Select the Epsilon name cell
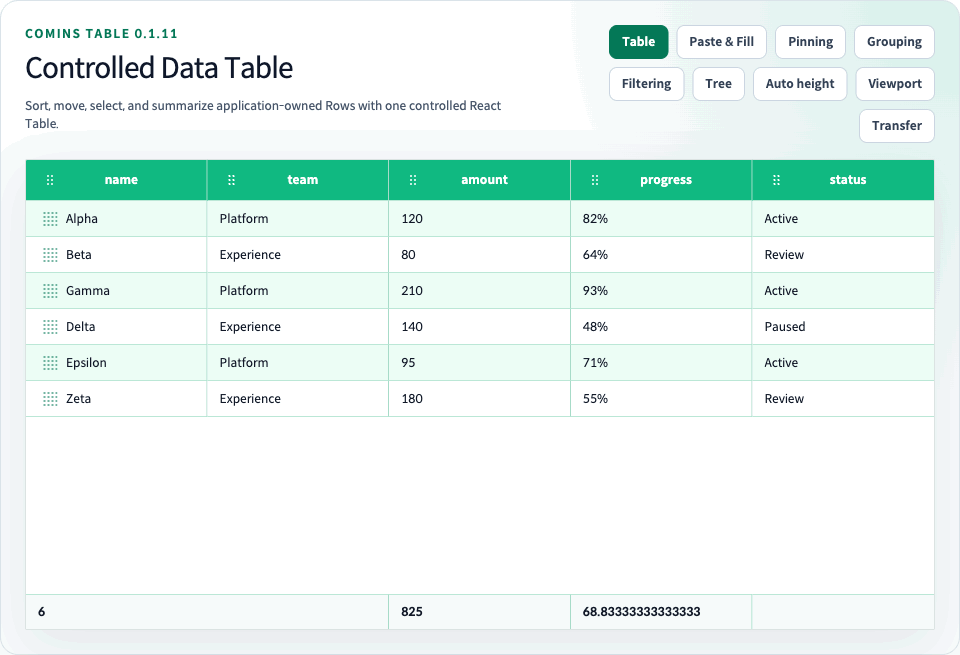Viewport: 960px width, 655px height. pyautogui.click(x=116, y=363)
